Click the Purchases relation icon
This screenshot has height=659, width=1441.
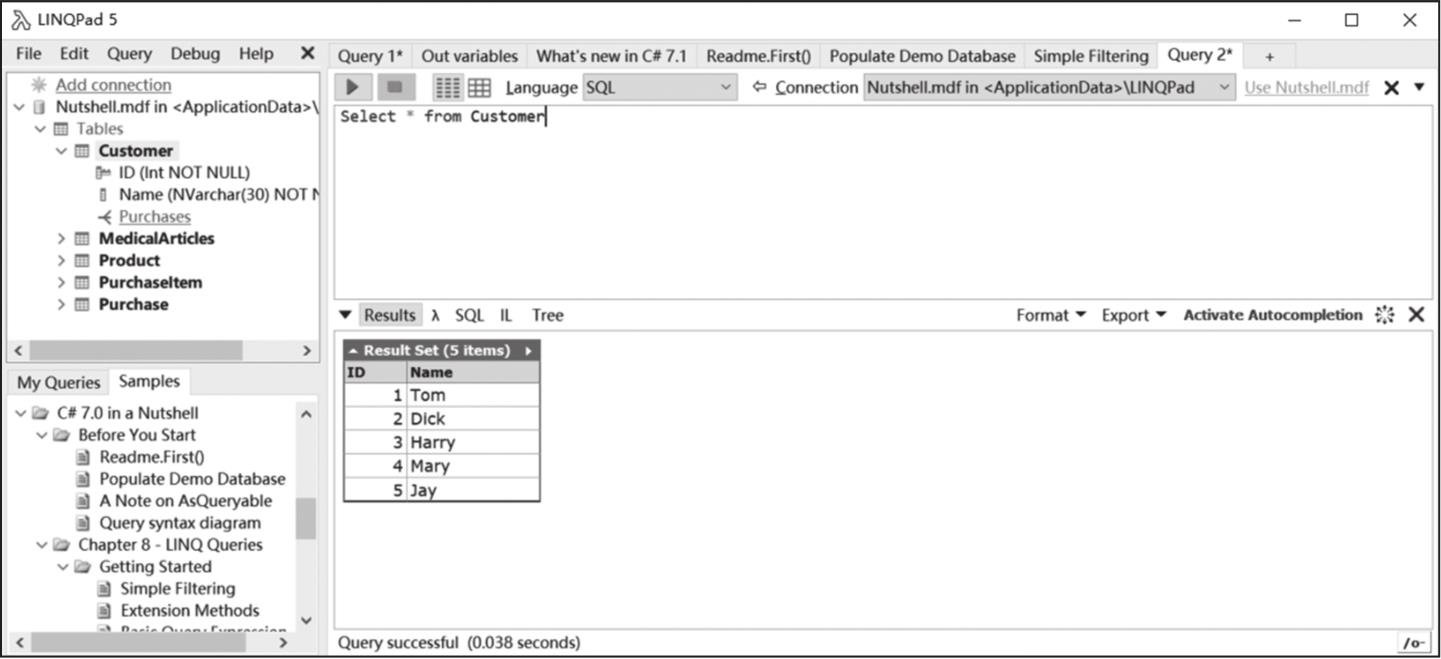[105, 217]
